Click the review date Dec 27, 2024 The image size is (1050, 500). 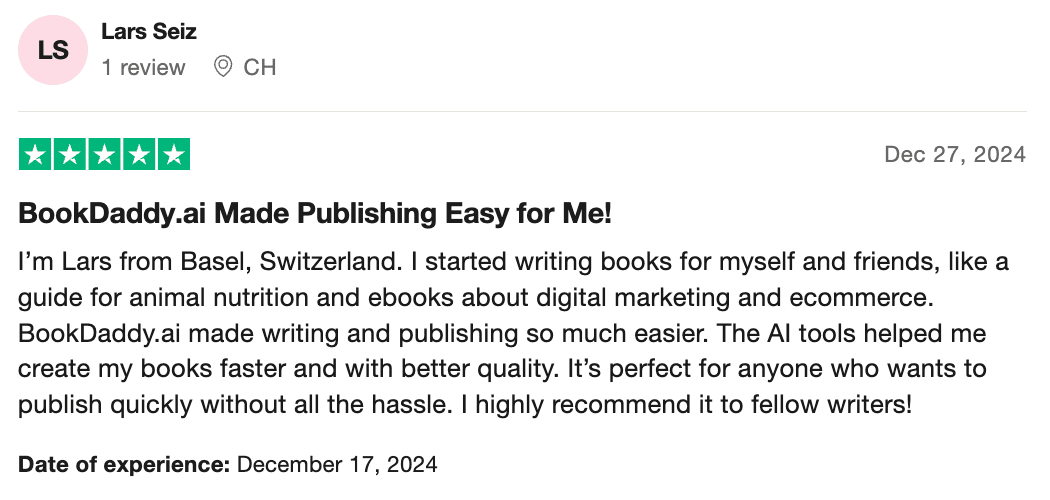(x=955, y=154)
